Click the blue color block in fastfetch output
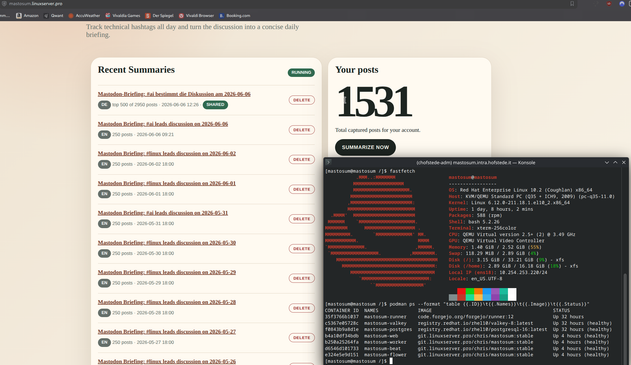Screen dimensions: 631x365 point(487,294)
